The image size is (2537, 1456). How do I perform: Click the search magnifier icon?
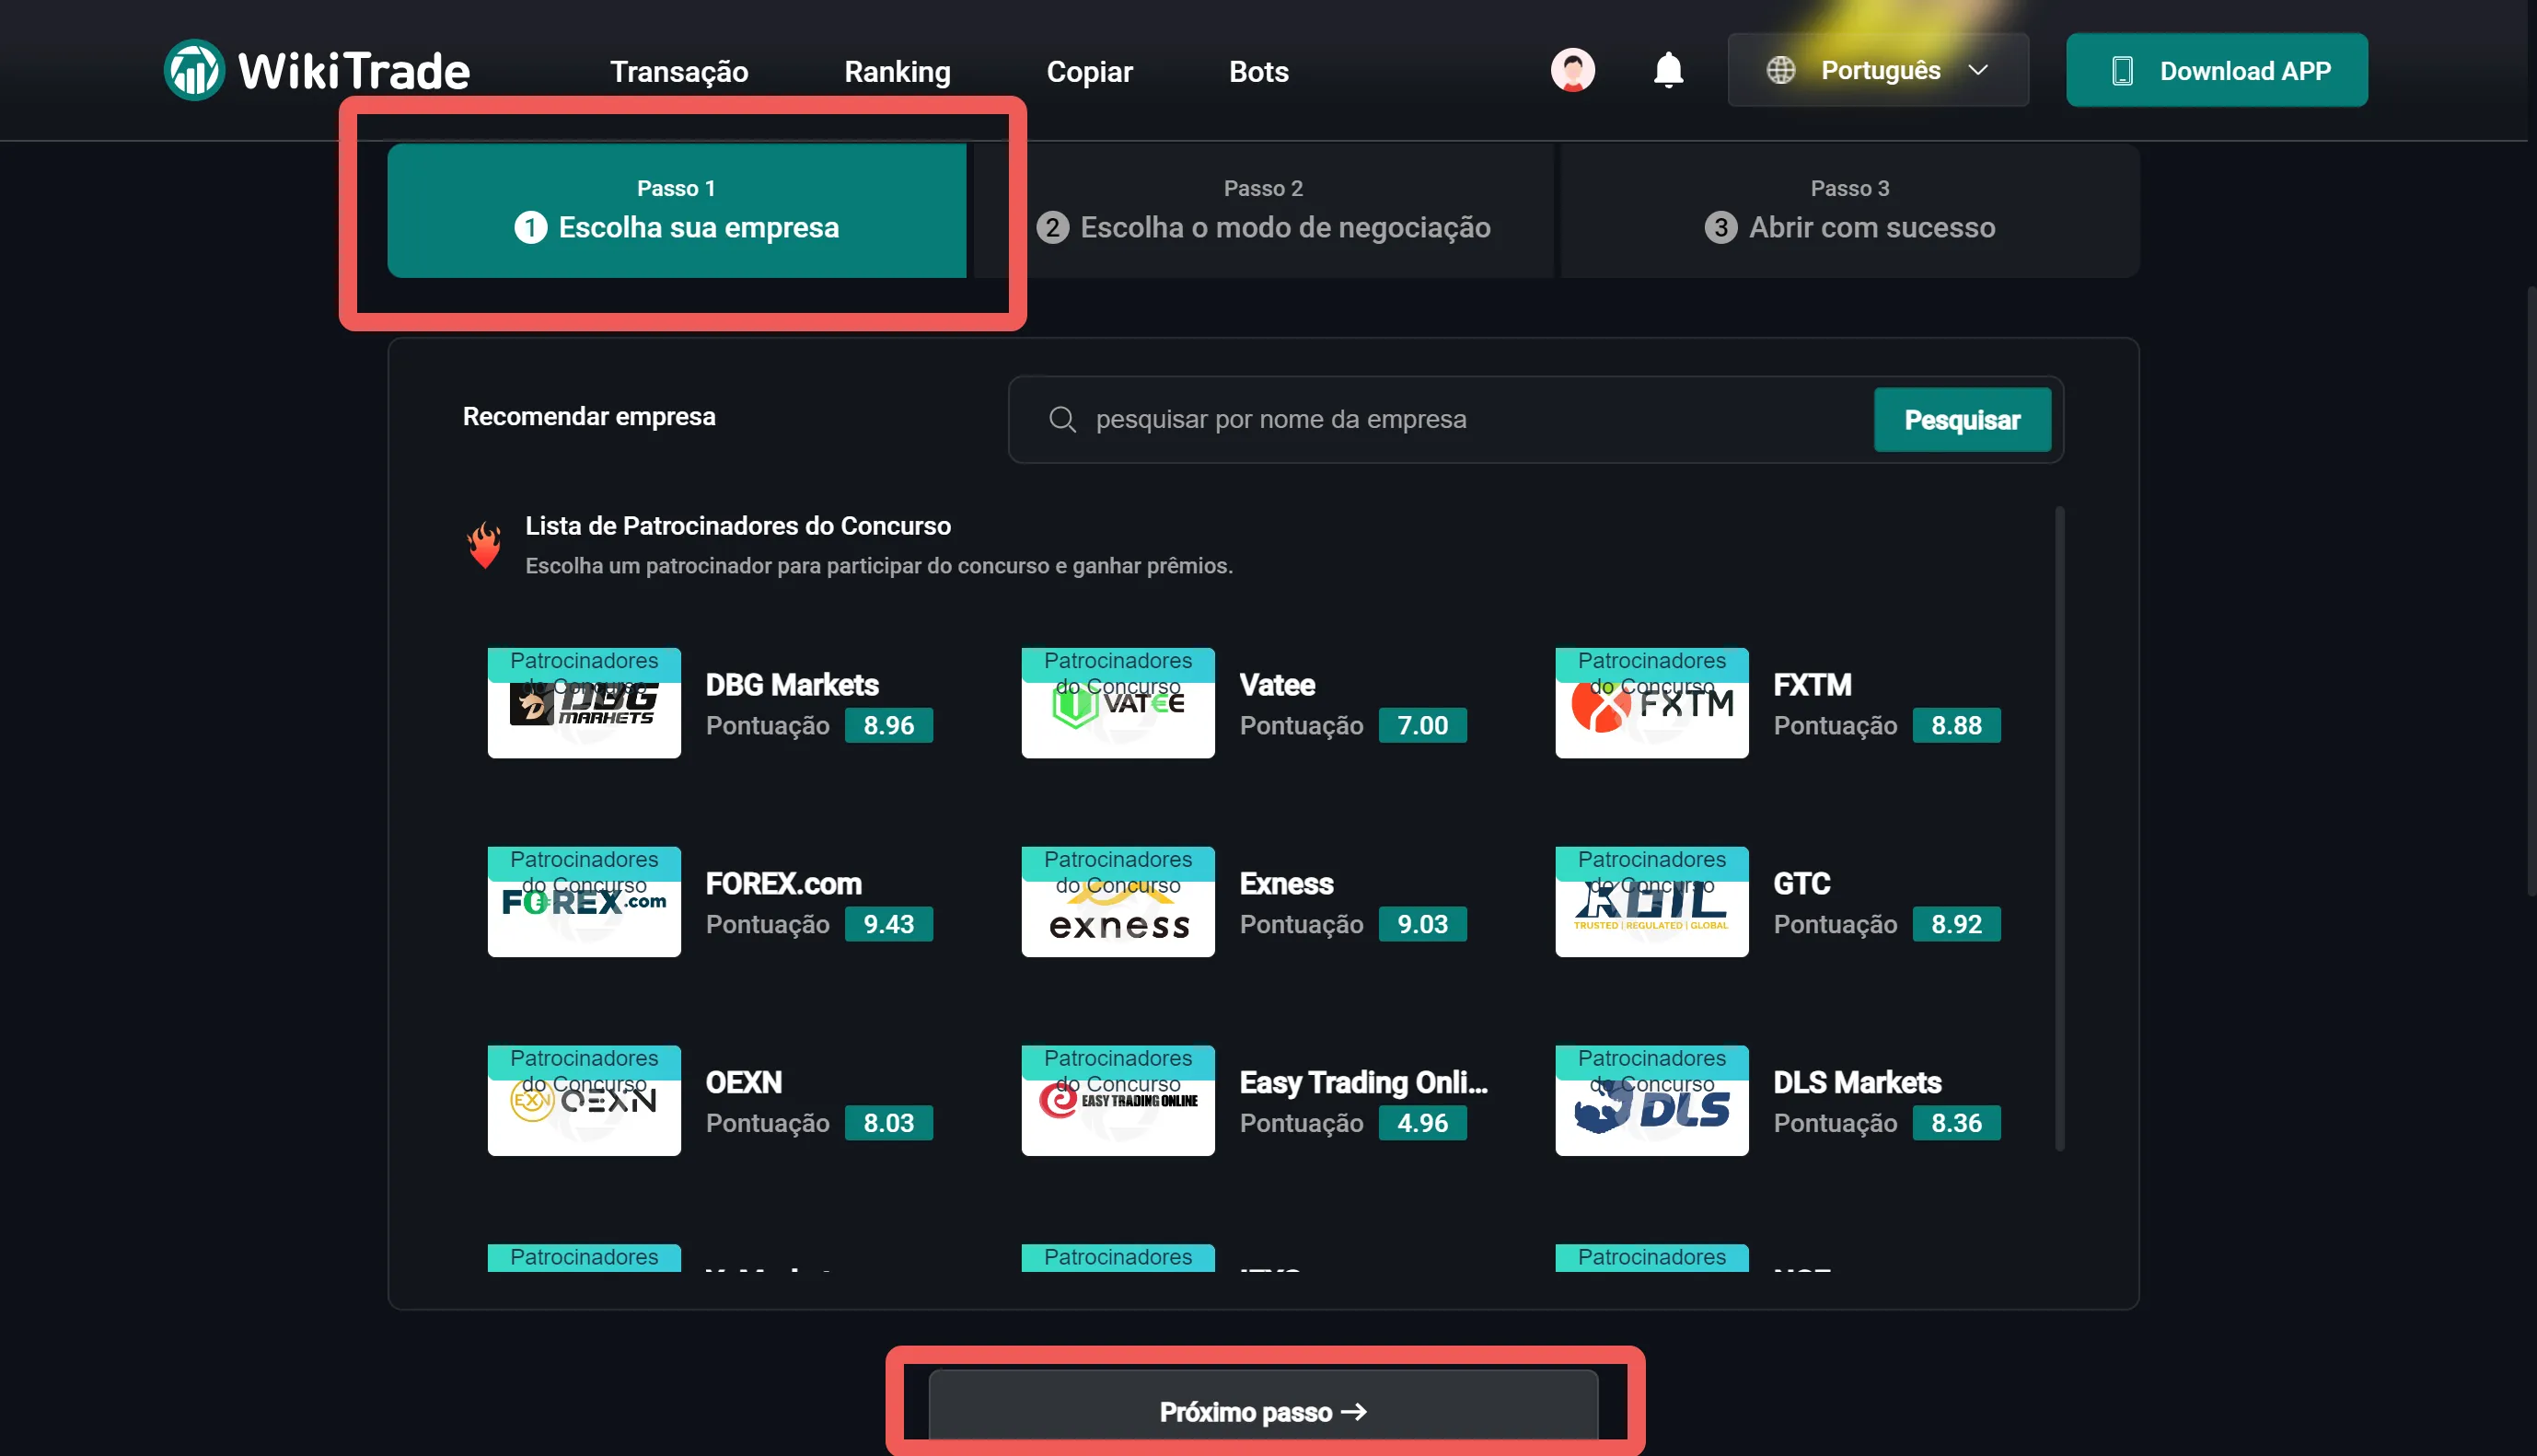(1062, 420)
